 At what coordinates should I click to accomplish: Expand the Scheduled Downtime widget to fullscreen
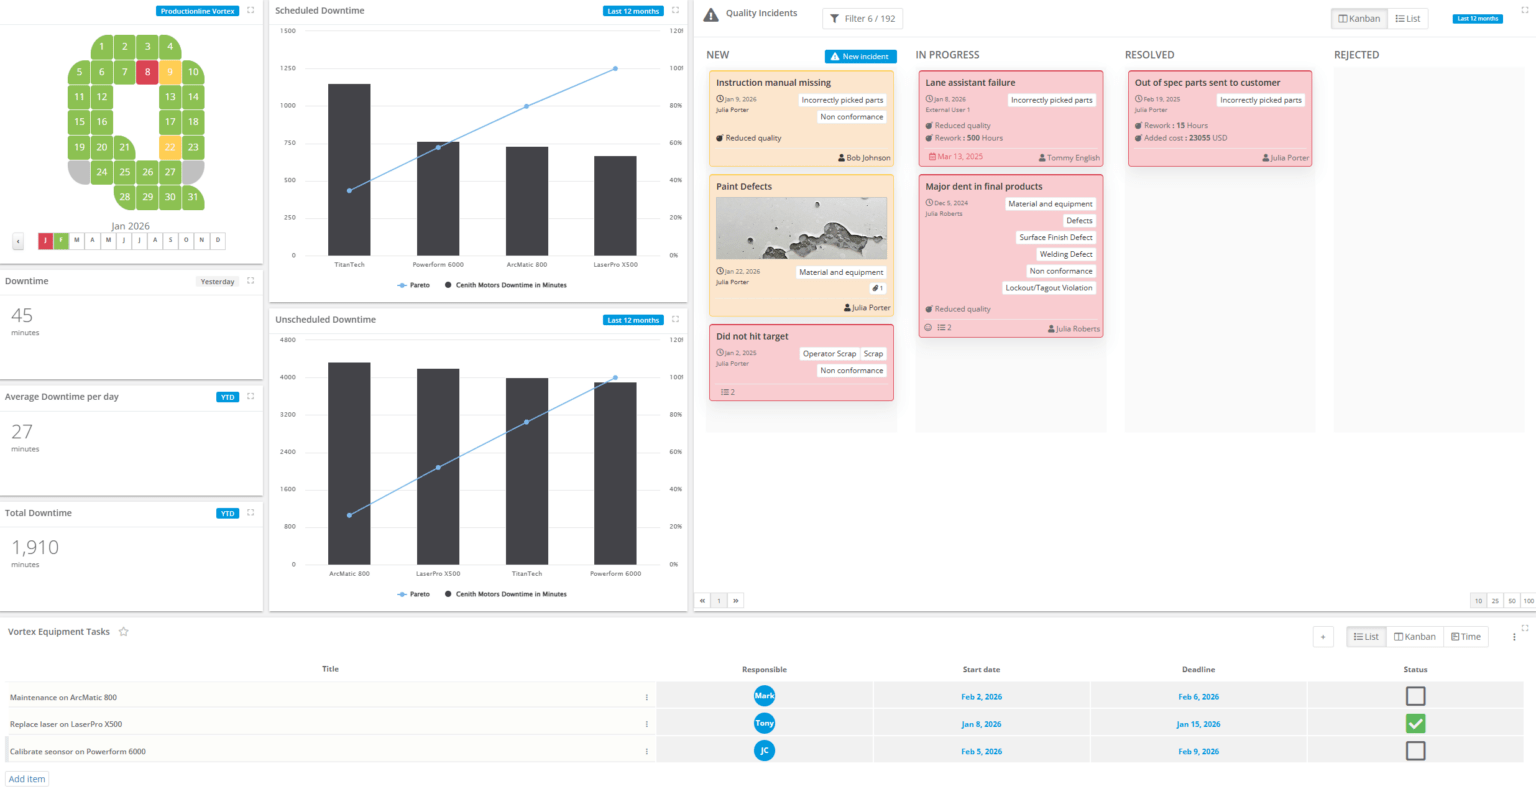(675, 11)
